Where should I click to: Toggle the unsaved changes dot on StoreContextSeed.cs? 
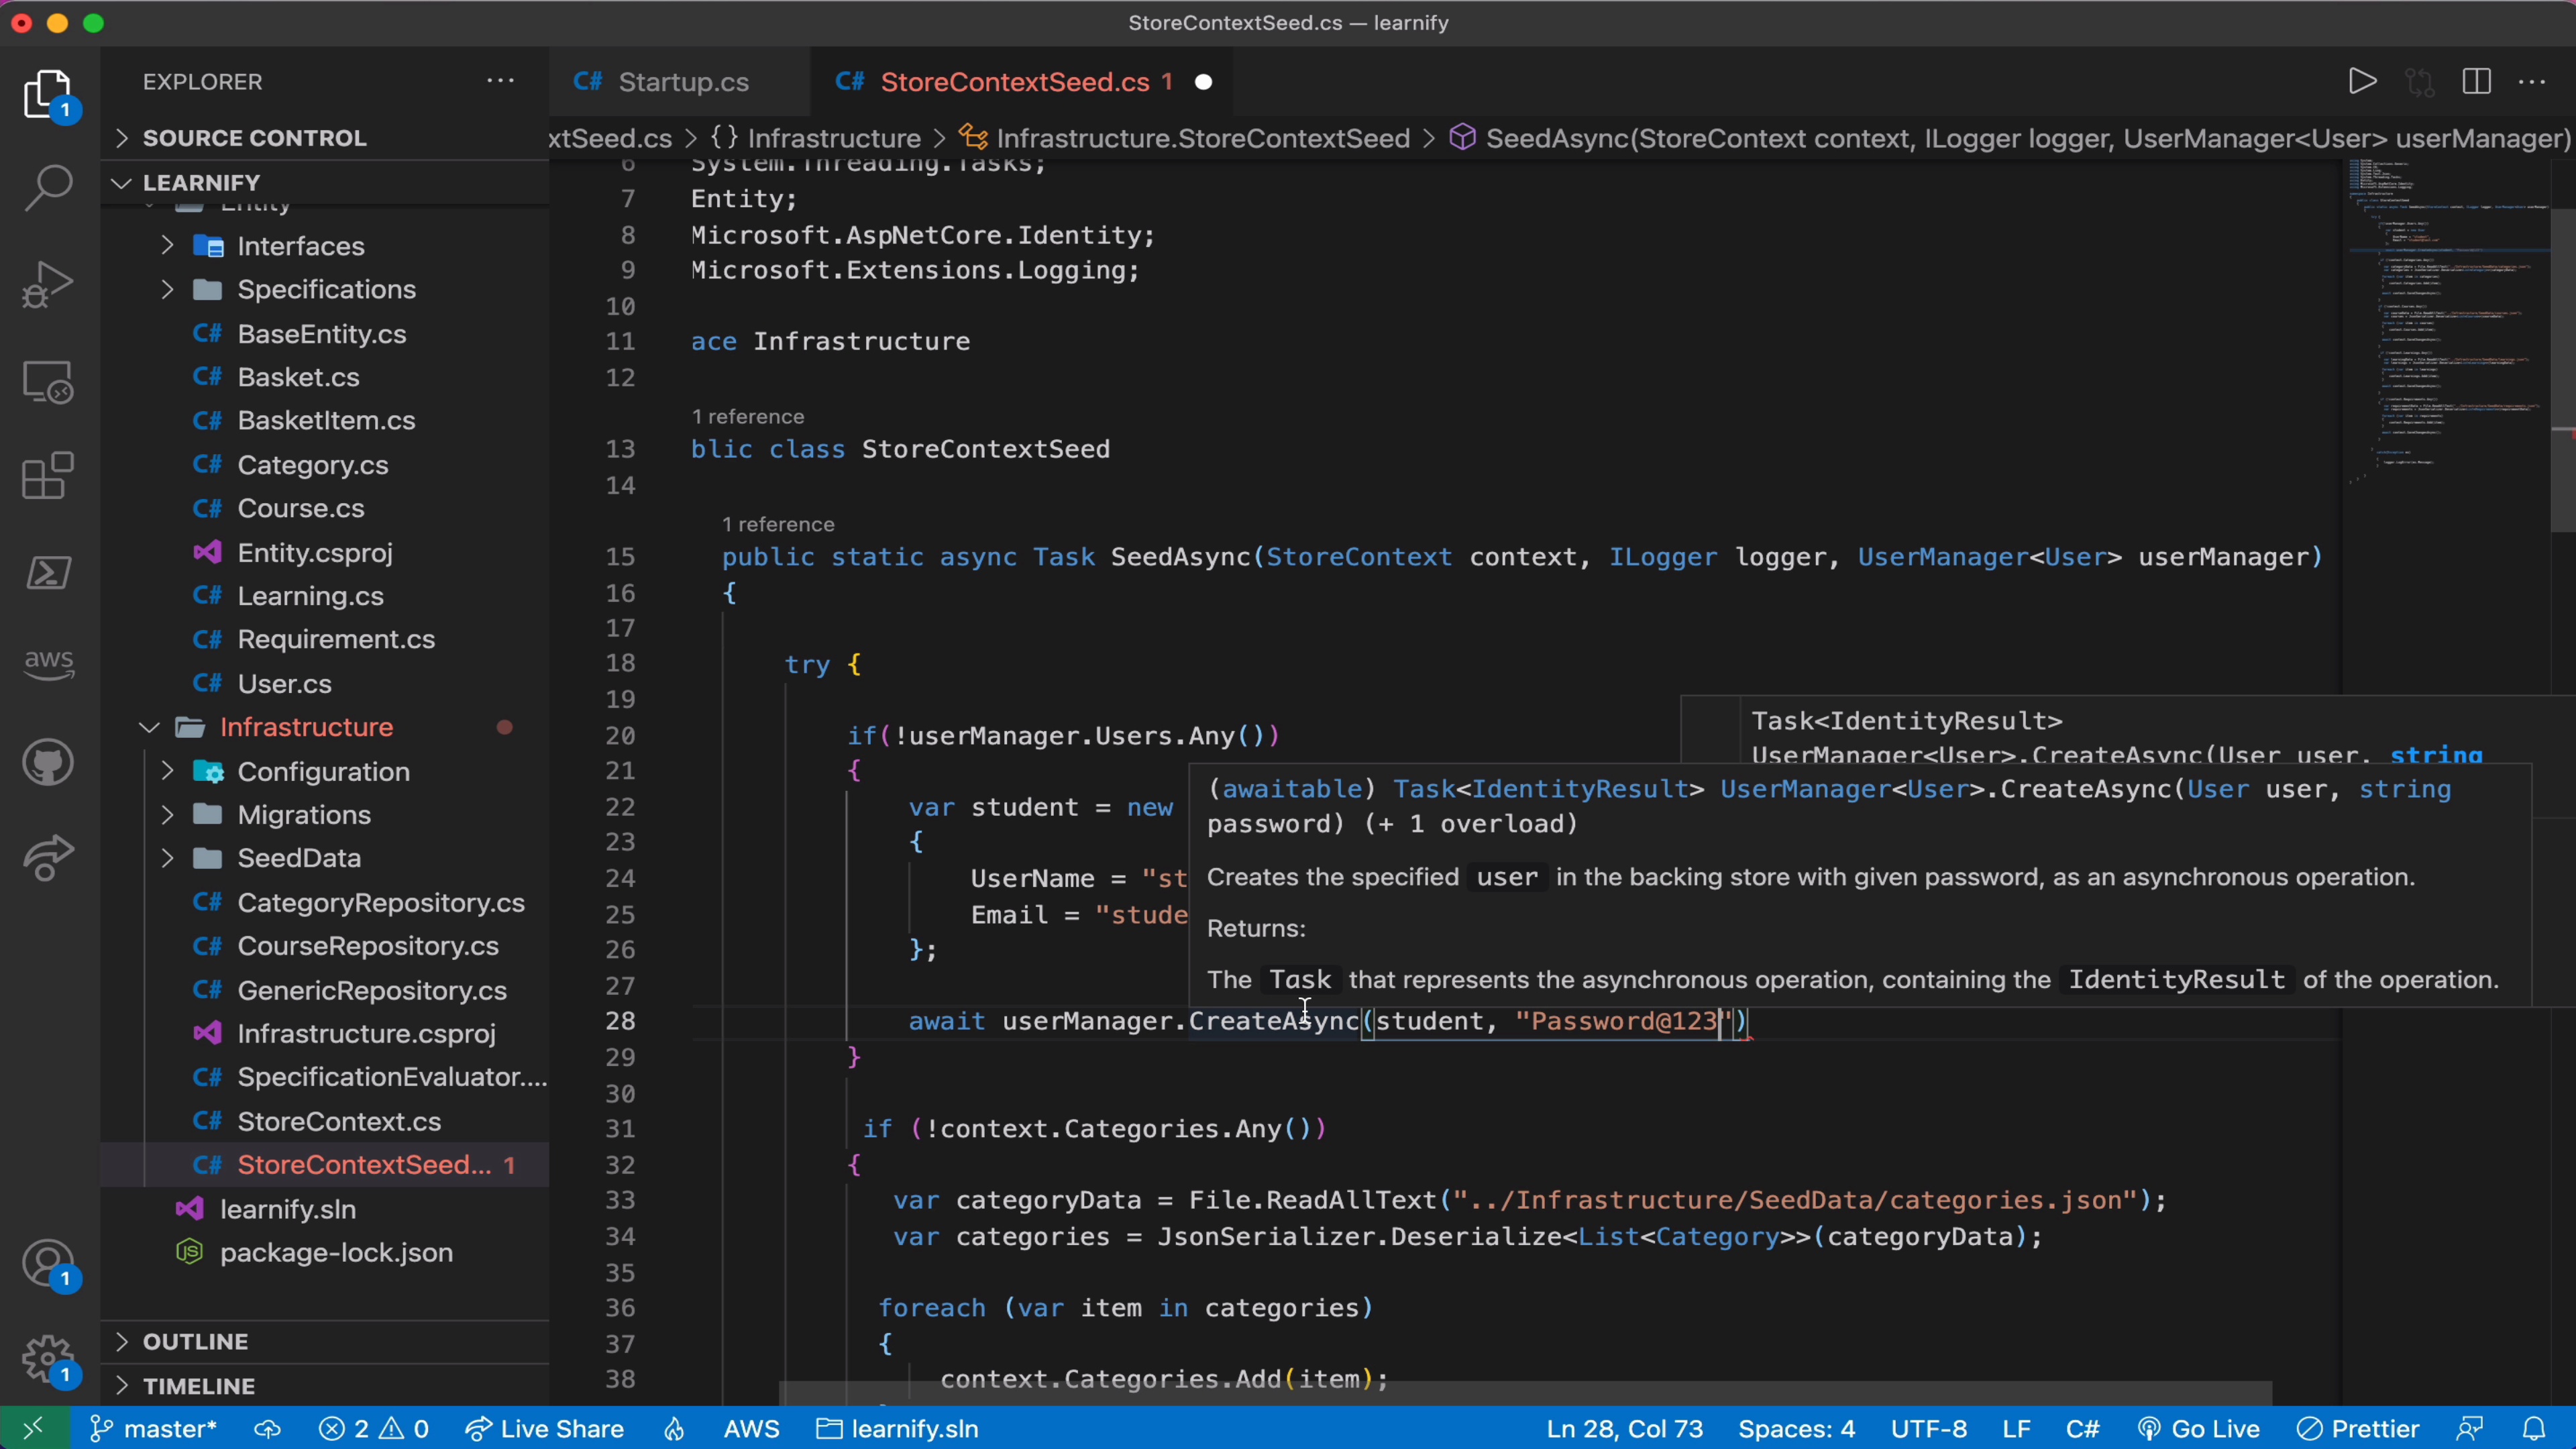(1205, 81)
